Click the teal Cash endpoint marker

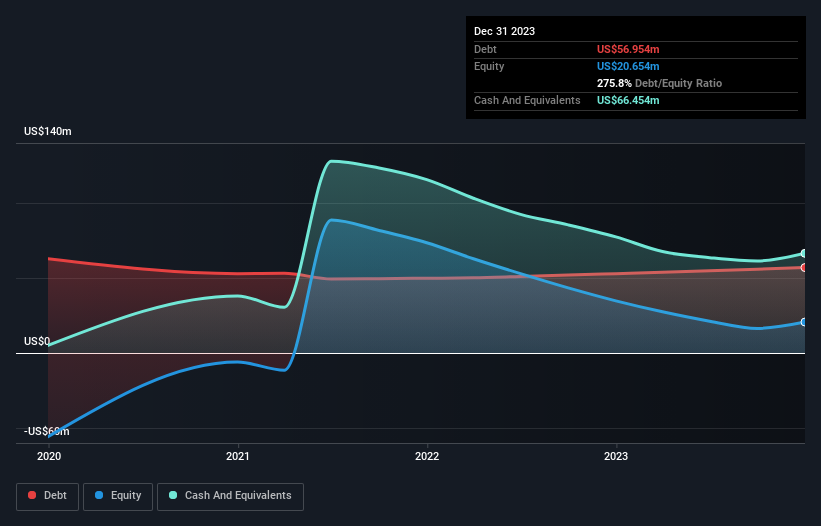coord(804,253)
